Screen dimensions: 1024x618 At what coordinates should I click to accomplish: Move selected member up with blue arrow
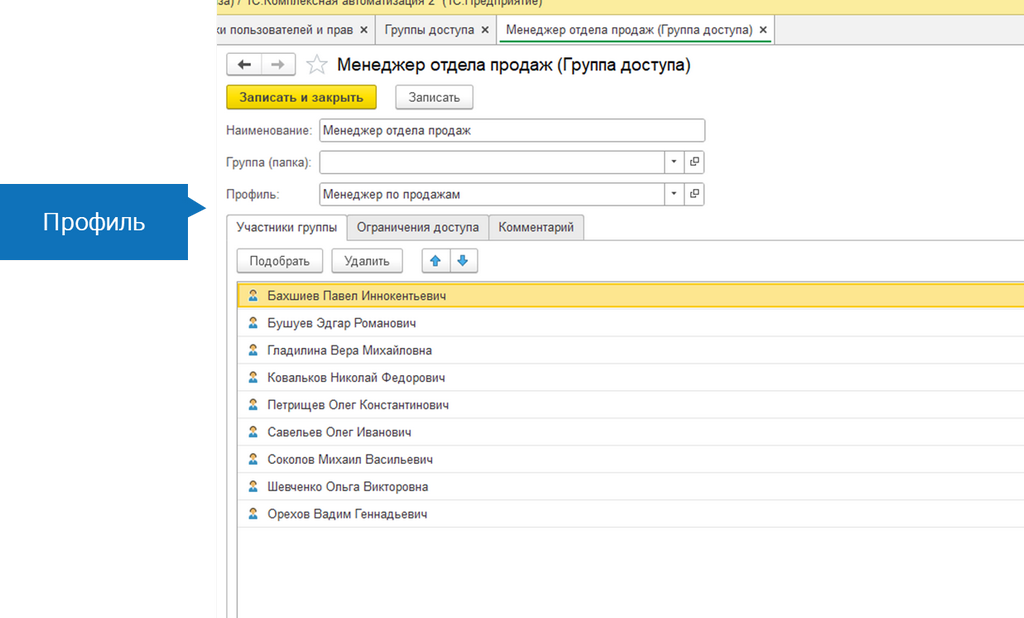[436, 261]
